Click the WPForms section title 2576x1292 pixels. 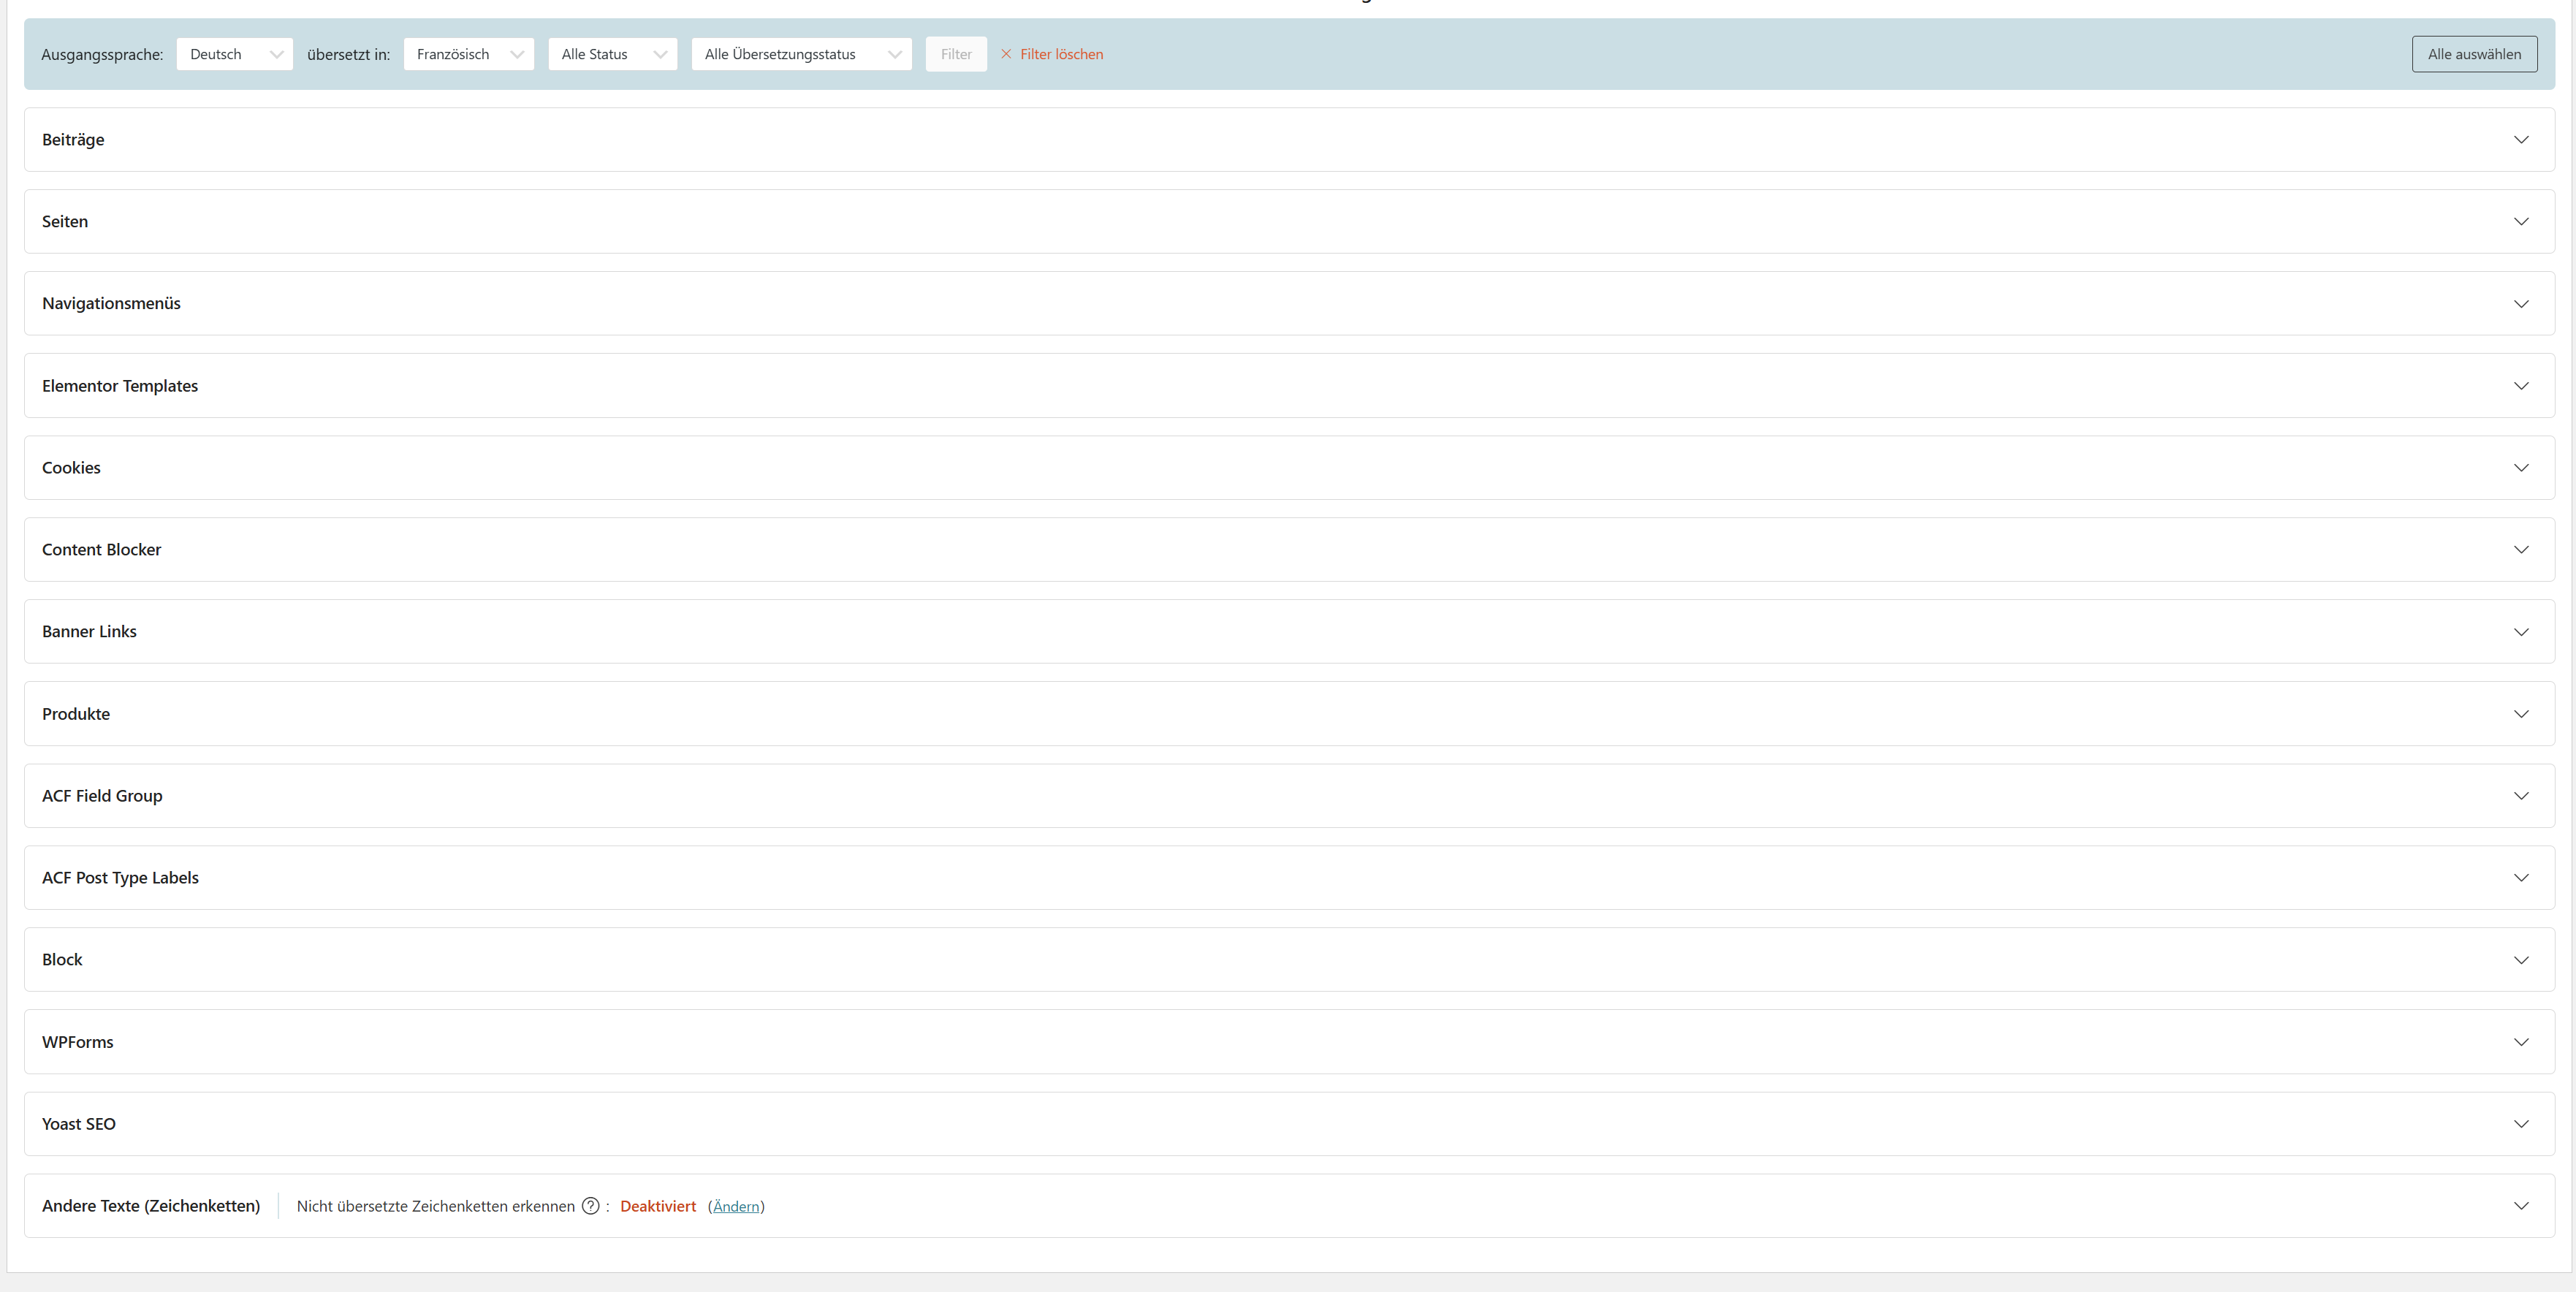(x=78, y=1042)
